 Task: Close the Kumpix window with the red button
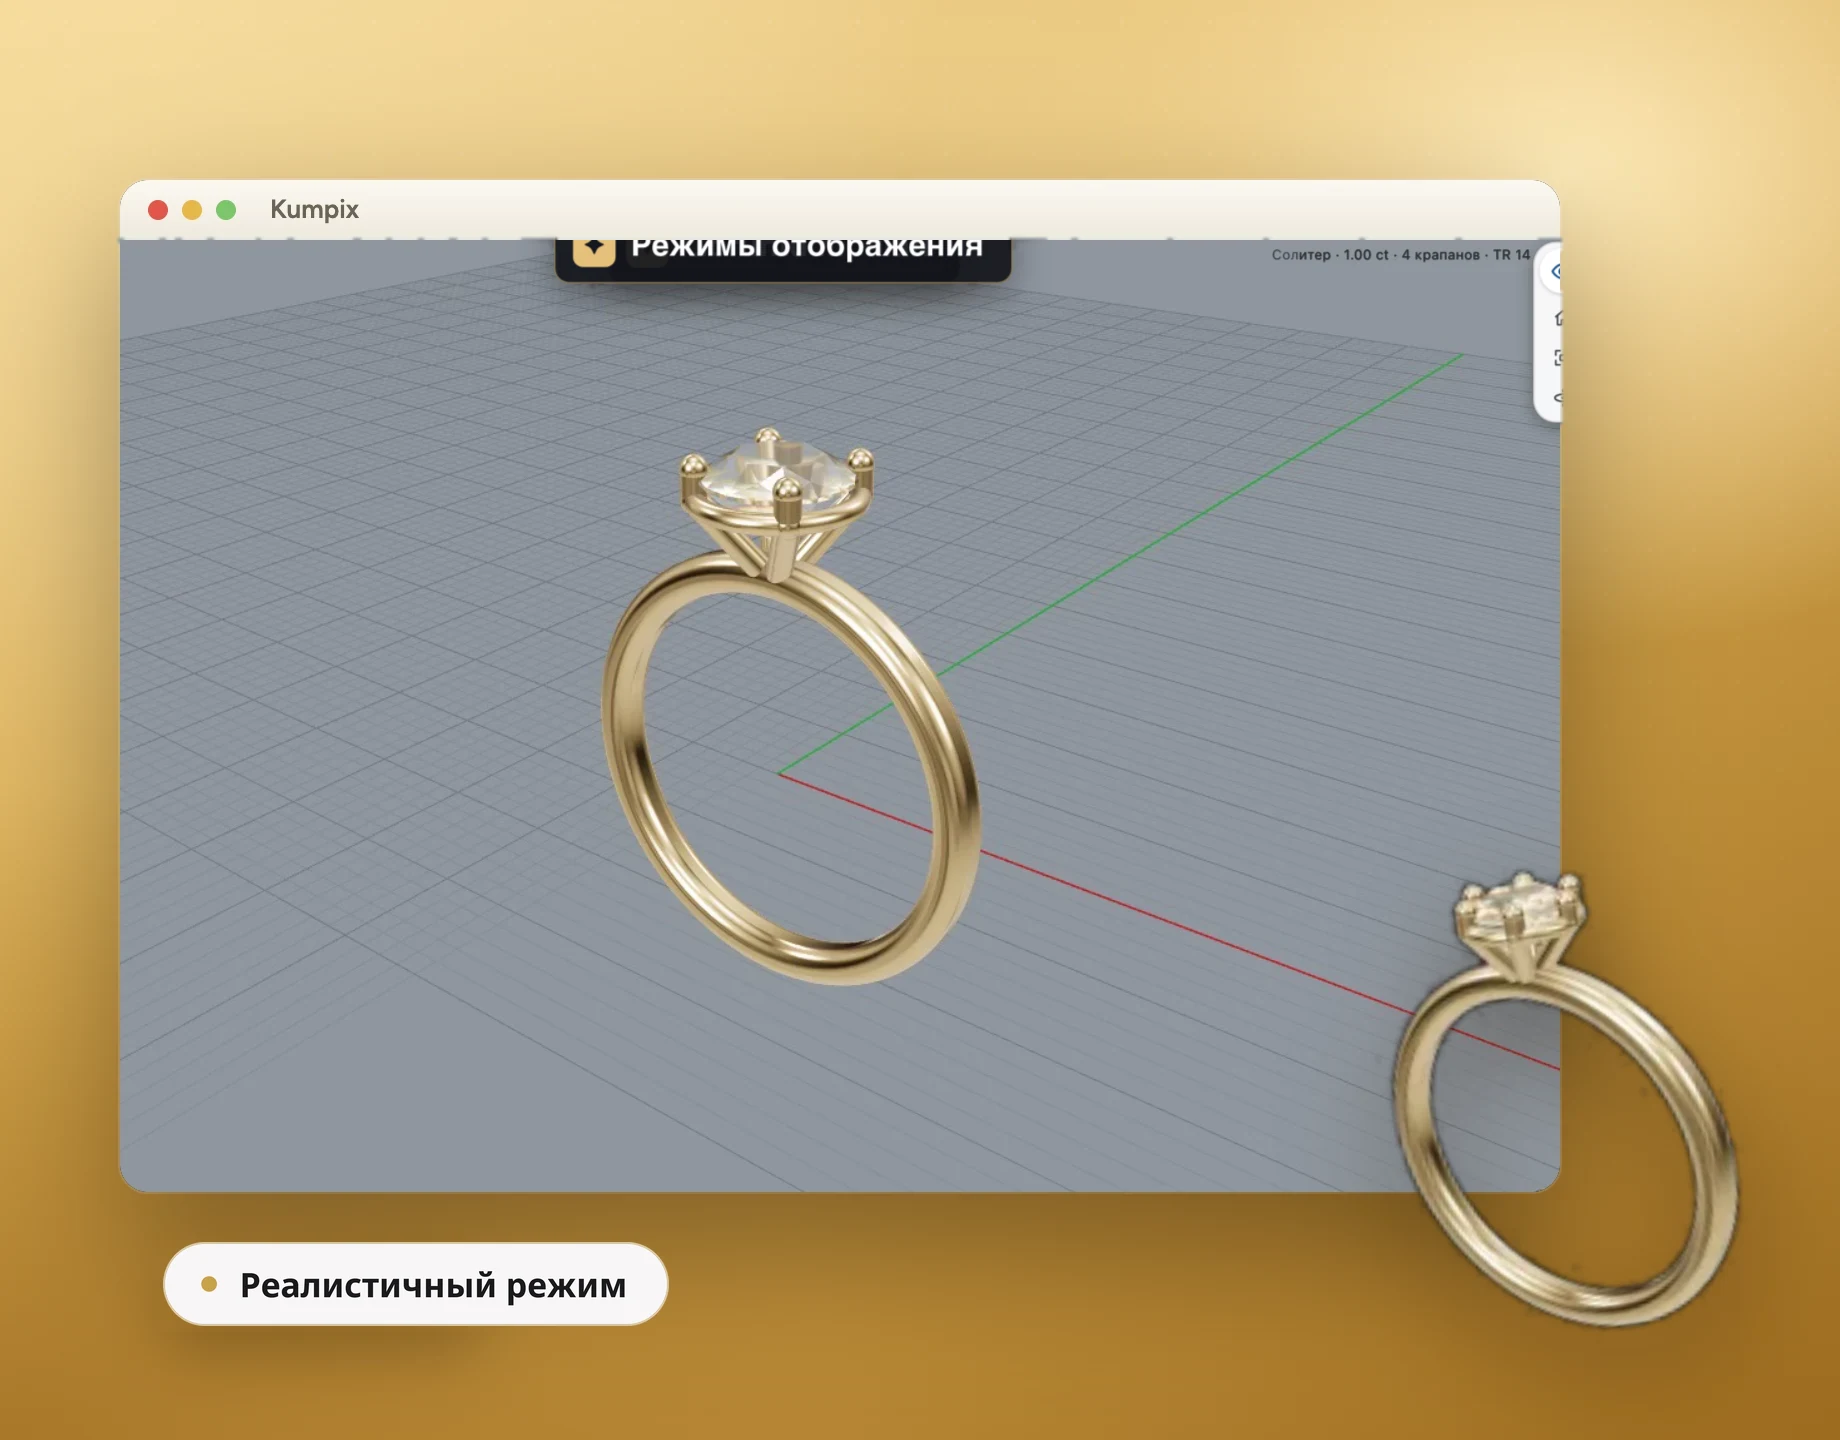(x=158, y=210)
